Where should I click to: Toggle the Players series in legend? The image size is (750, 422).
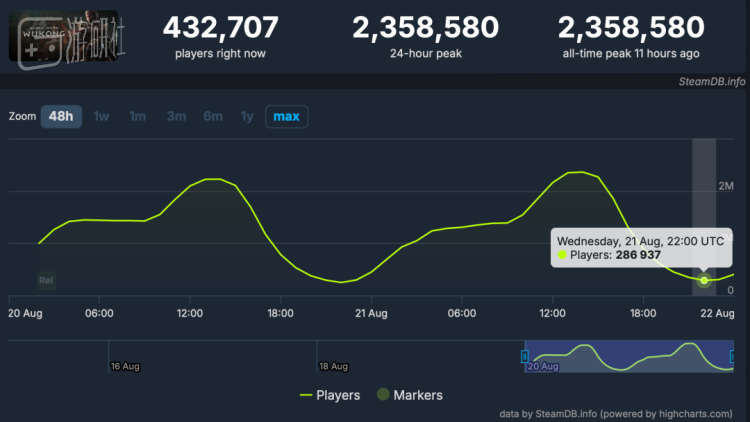330,395
